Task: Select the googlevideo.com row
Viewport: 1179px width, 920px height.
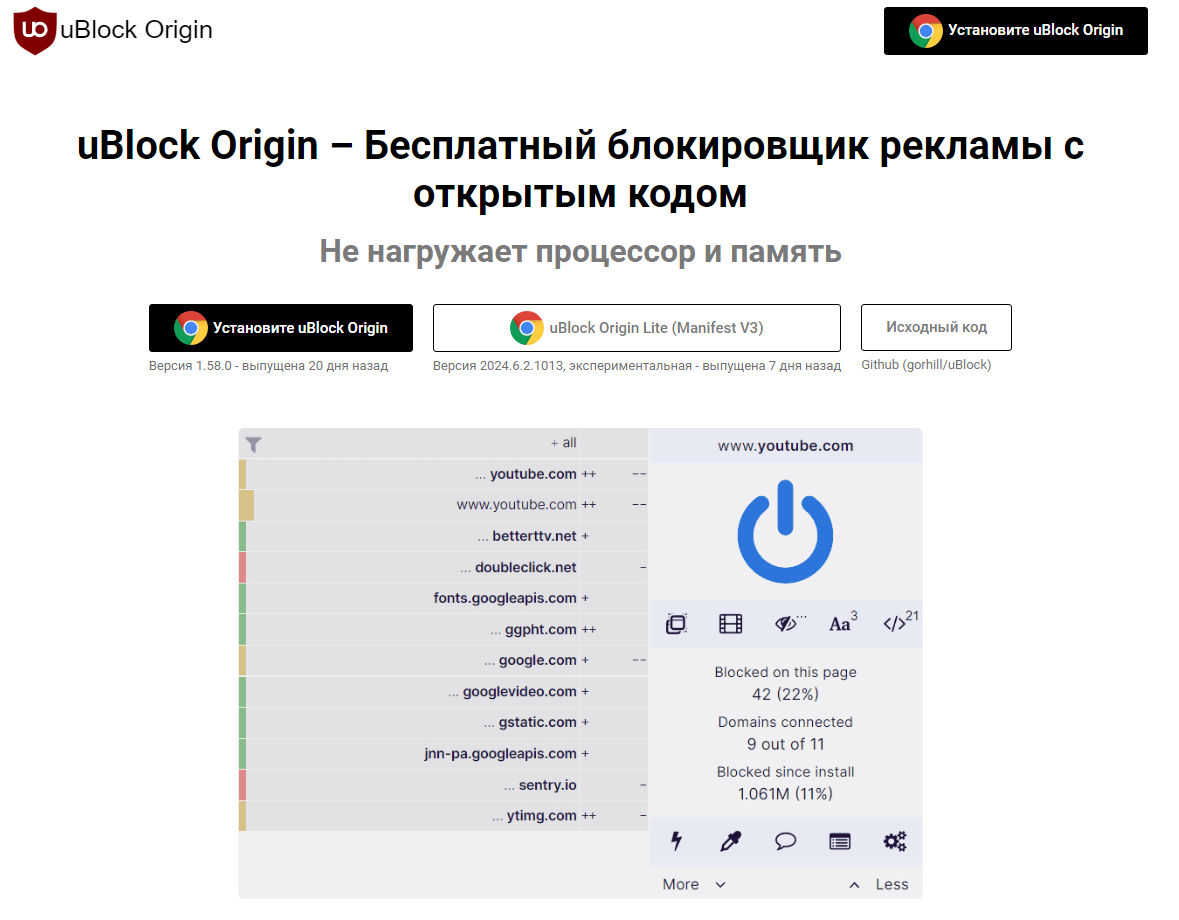Action: (444, 692)
